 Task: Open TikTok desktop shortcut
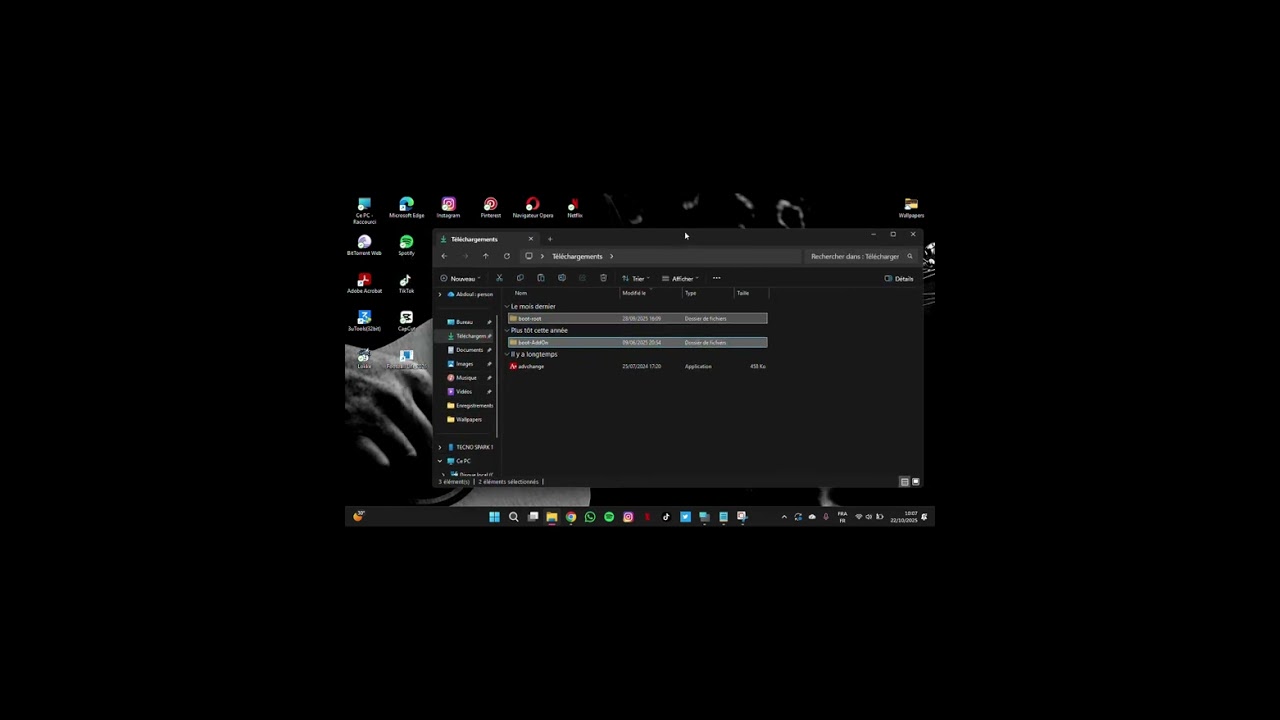[406, 284]
